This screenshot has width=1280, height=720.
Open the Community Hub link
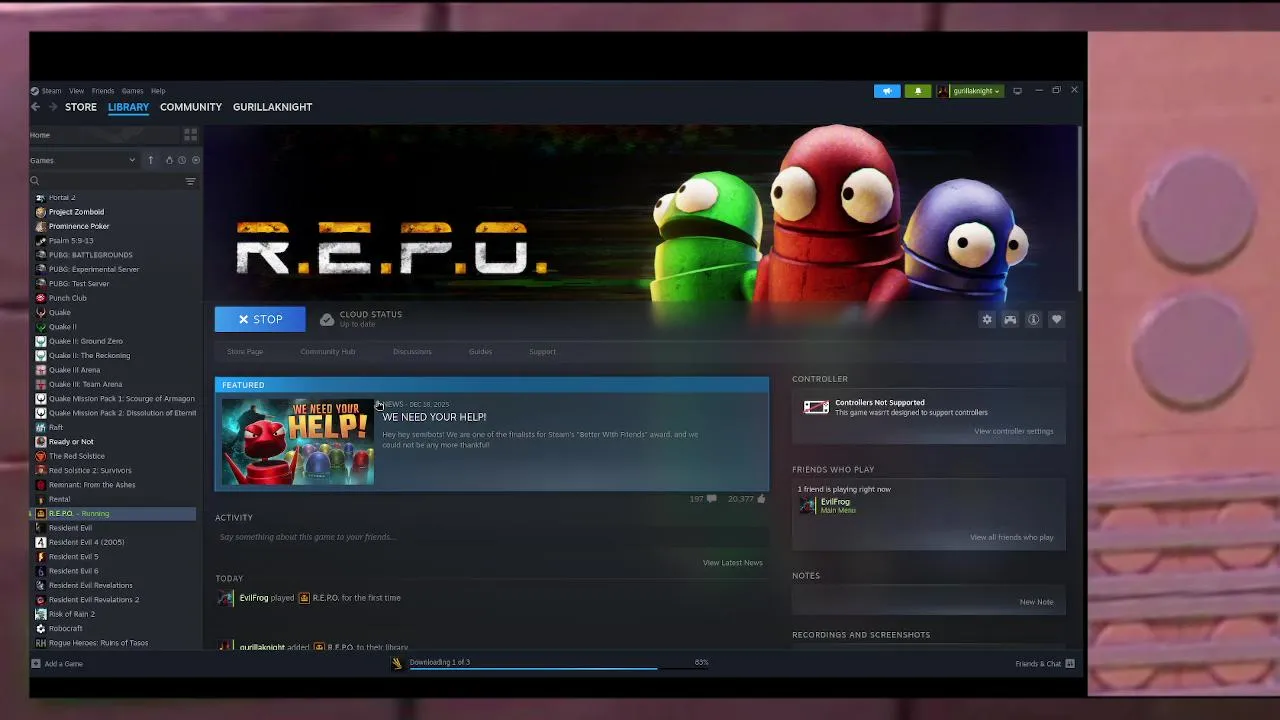point(328,352)
